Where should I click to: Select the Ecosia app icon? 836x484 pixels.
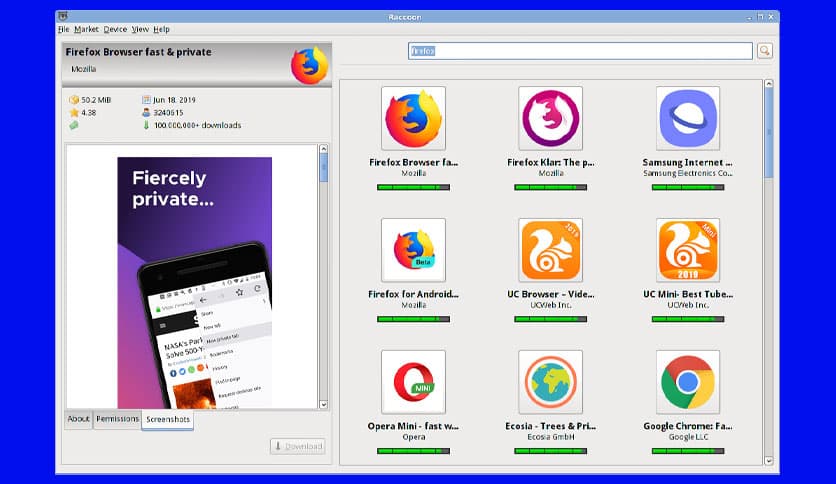(550, 382)
